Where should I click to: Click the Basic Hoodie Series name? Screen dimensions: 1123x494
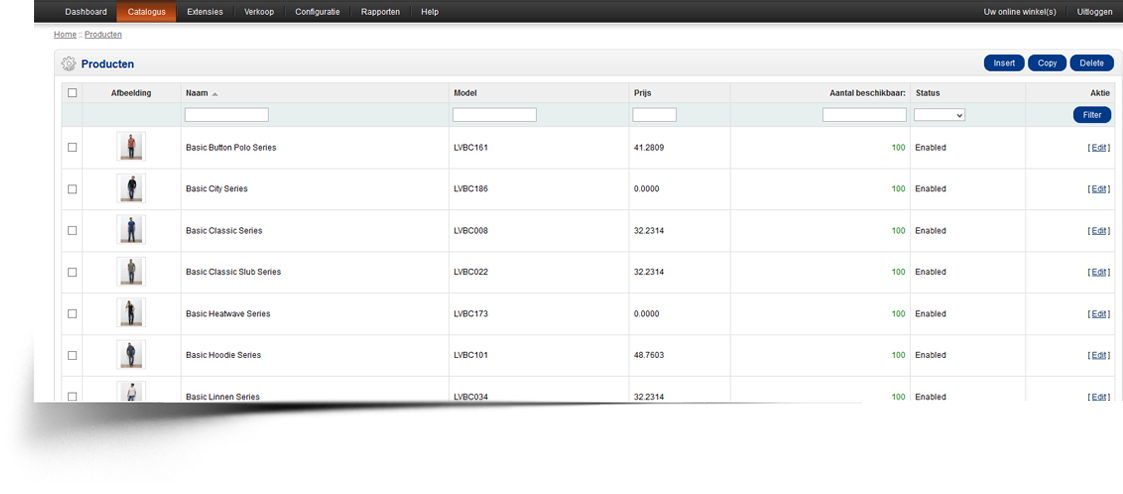coord(223,355)
